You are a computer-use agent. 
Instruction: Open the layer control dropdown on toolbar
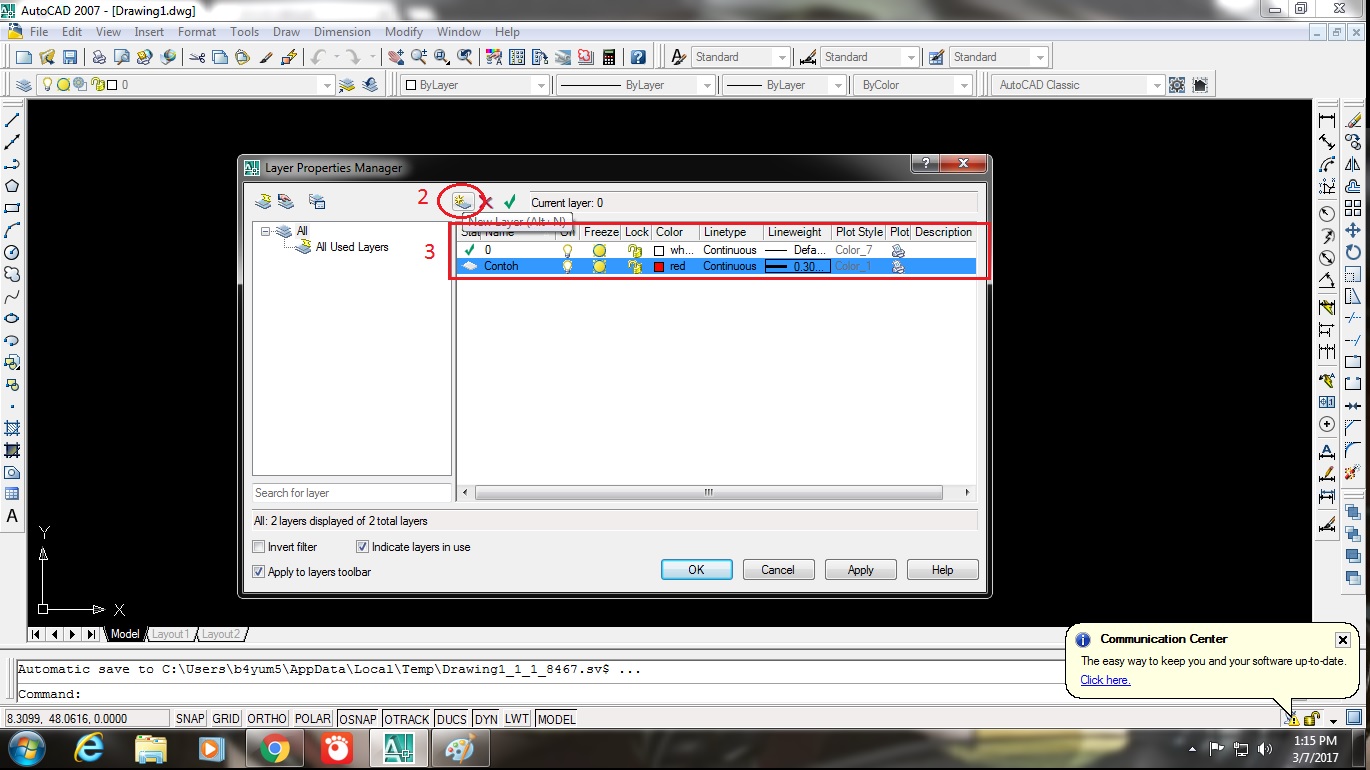tap(326, 84)
